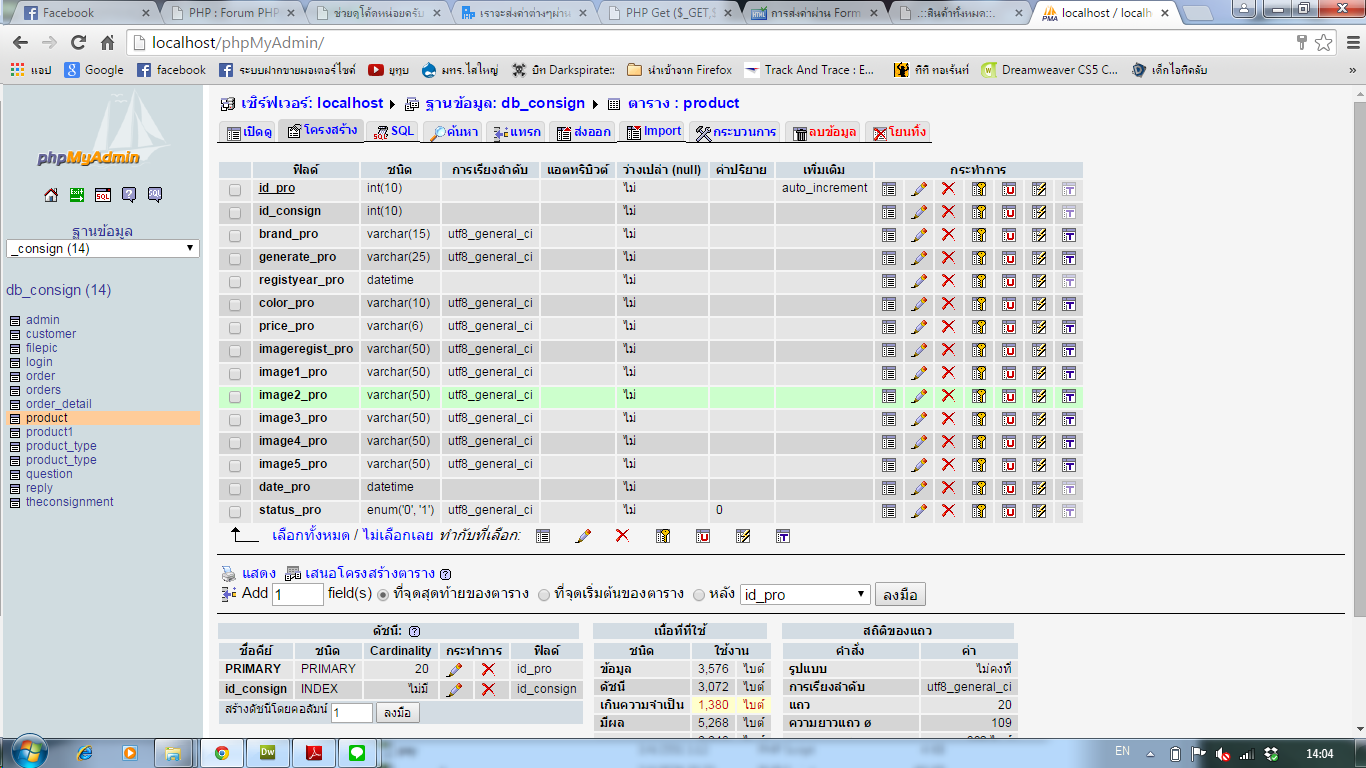Viewport: 1366px width, 768px height.
Task: Click the 'เลือกทั้งหมด' select-all link
Action: click(311, 535)
